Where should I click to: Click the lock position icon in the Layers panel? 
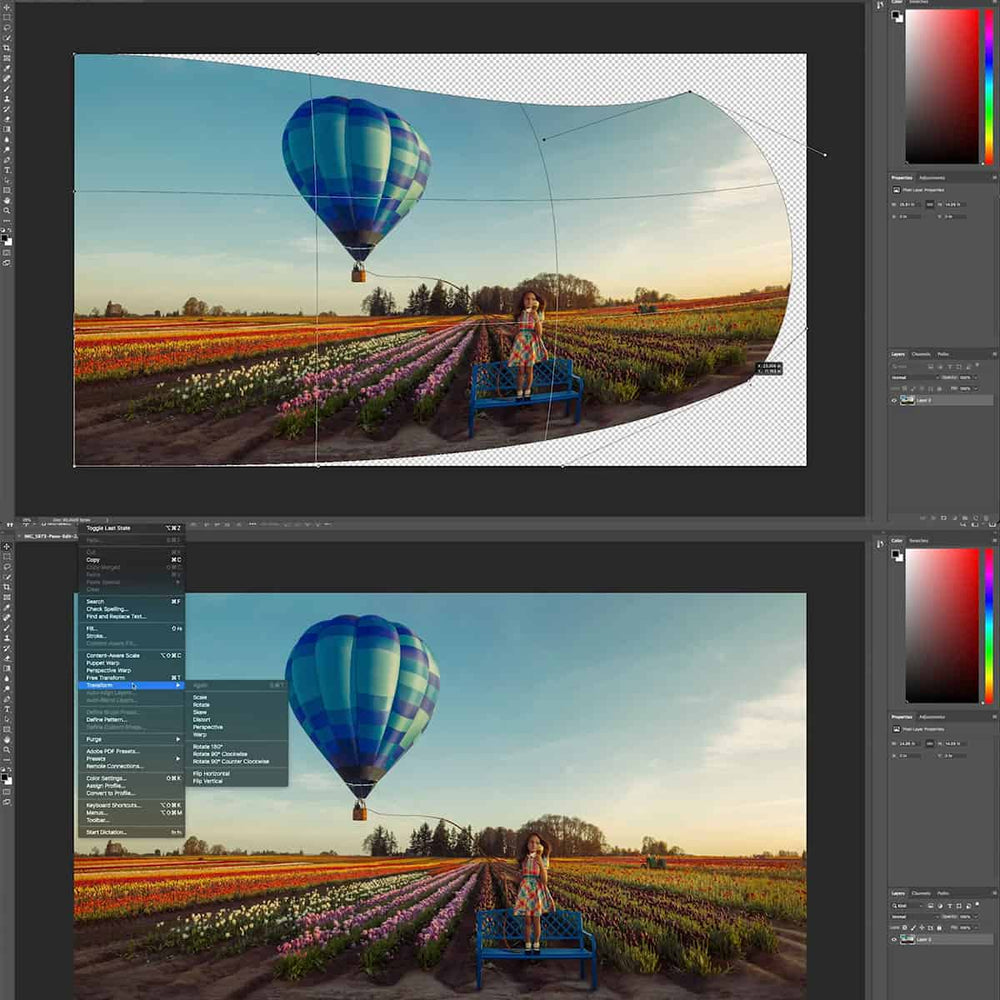pos(922,389)
